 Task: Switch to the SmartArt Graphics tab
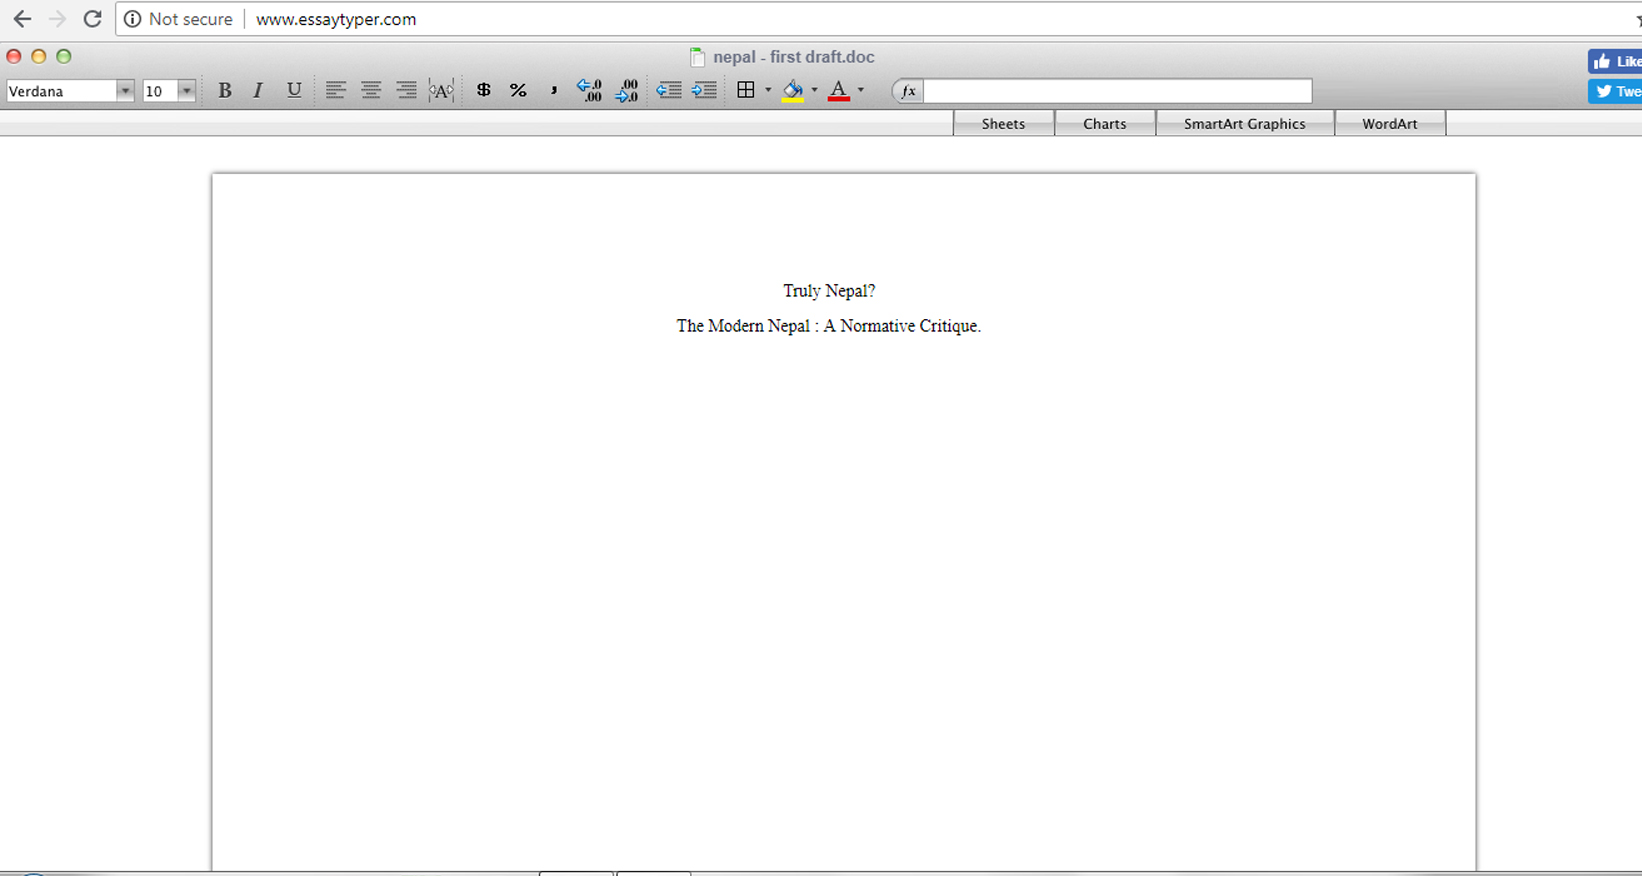1245,124
